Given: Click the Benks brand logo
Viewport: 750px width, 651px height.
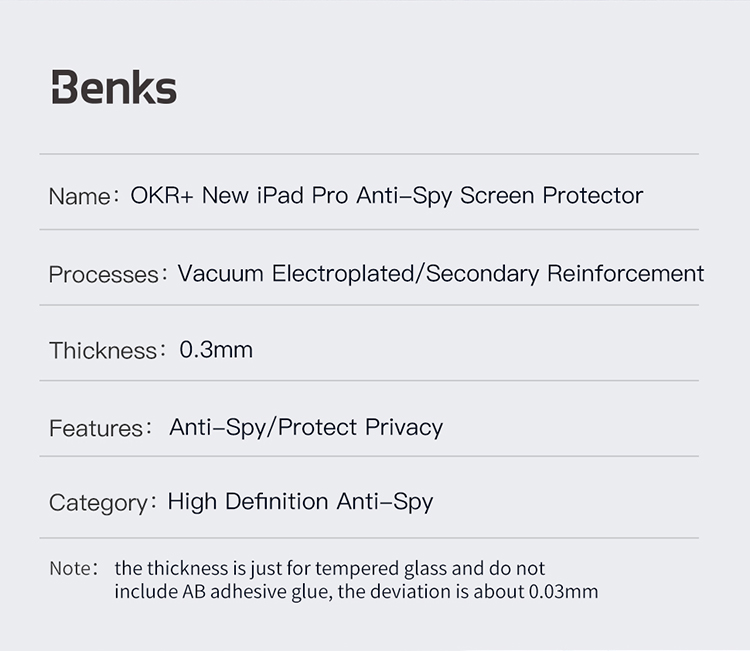Looking at the screenshot, I should point(114,87).
